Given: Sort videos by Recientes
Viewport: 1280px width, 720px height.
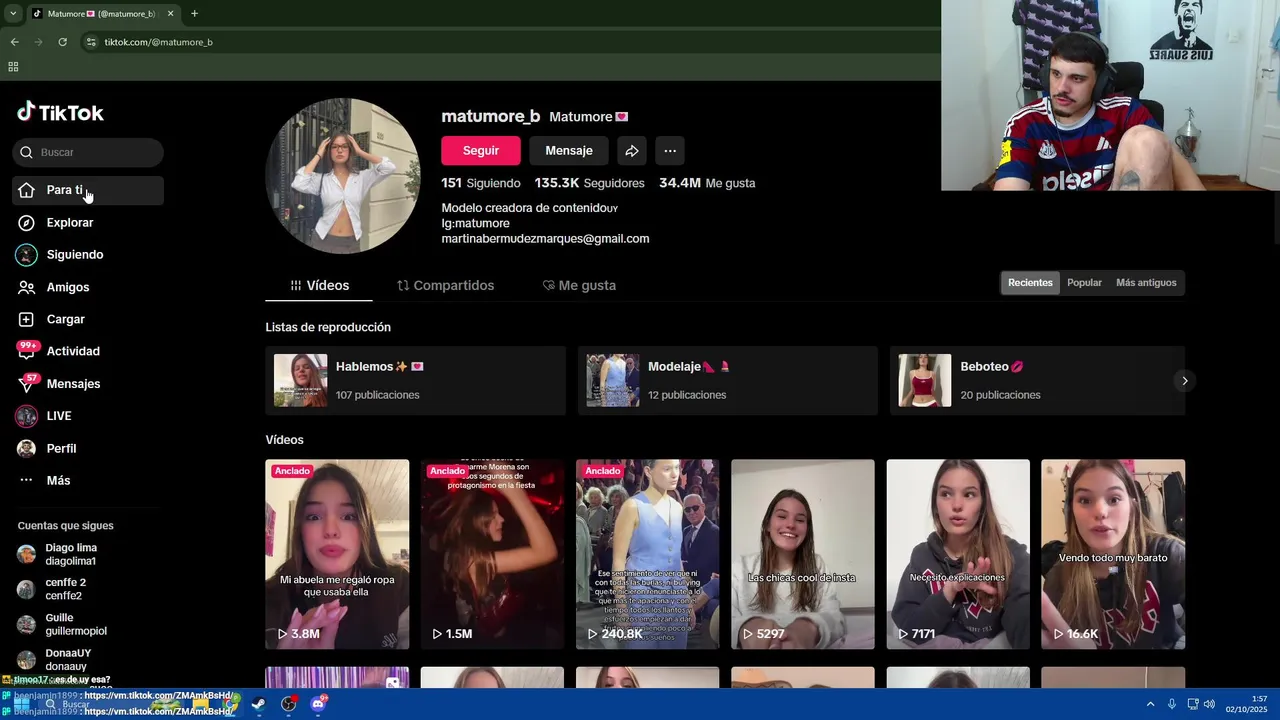Looking at the screenshot, I should point(1030,283).
